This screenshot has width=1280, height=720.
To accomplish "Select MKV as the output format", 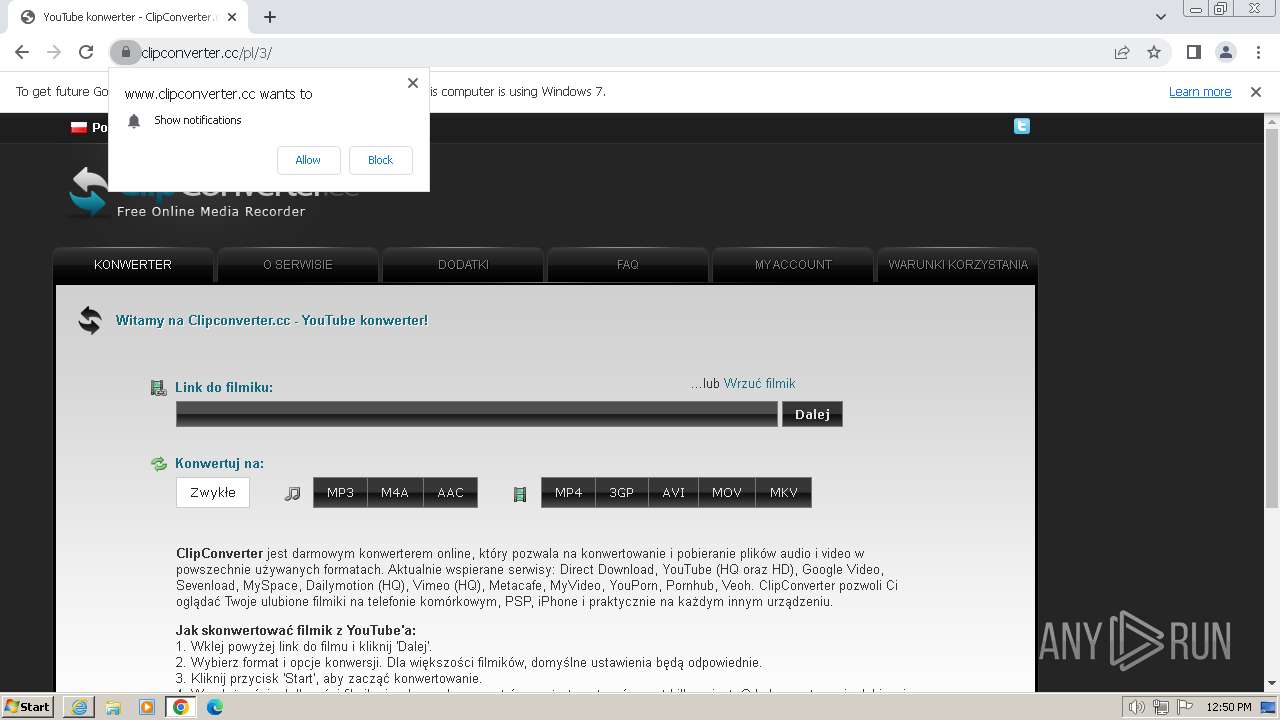I will coord(784,493).
